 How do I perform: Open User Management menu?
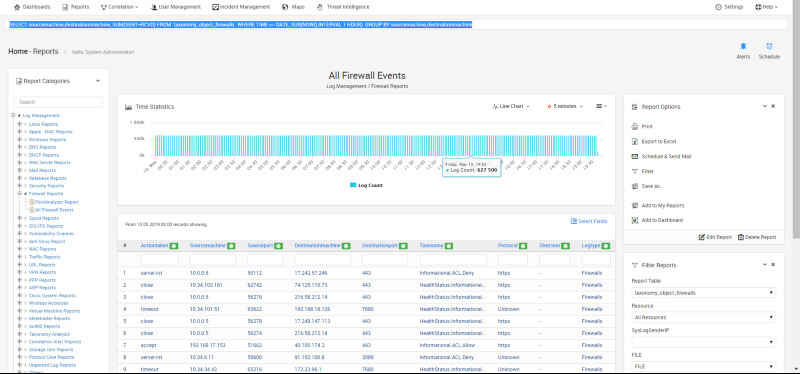click(176, 7)
